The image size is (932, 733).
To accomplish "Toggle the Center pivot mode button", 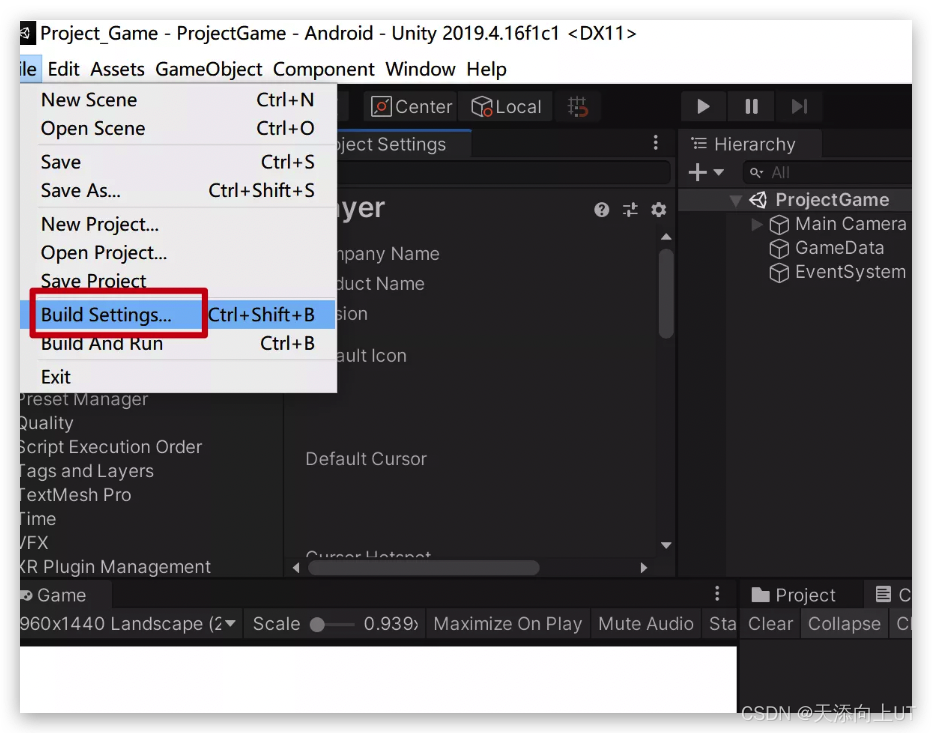I will click(x=411, y=106).
